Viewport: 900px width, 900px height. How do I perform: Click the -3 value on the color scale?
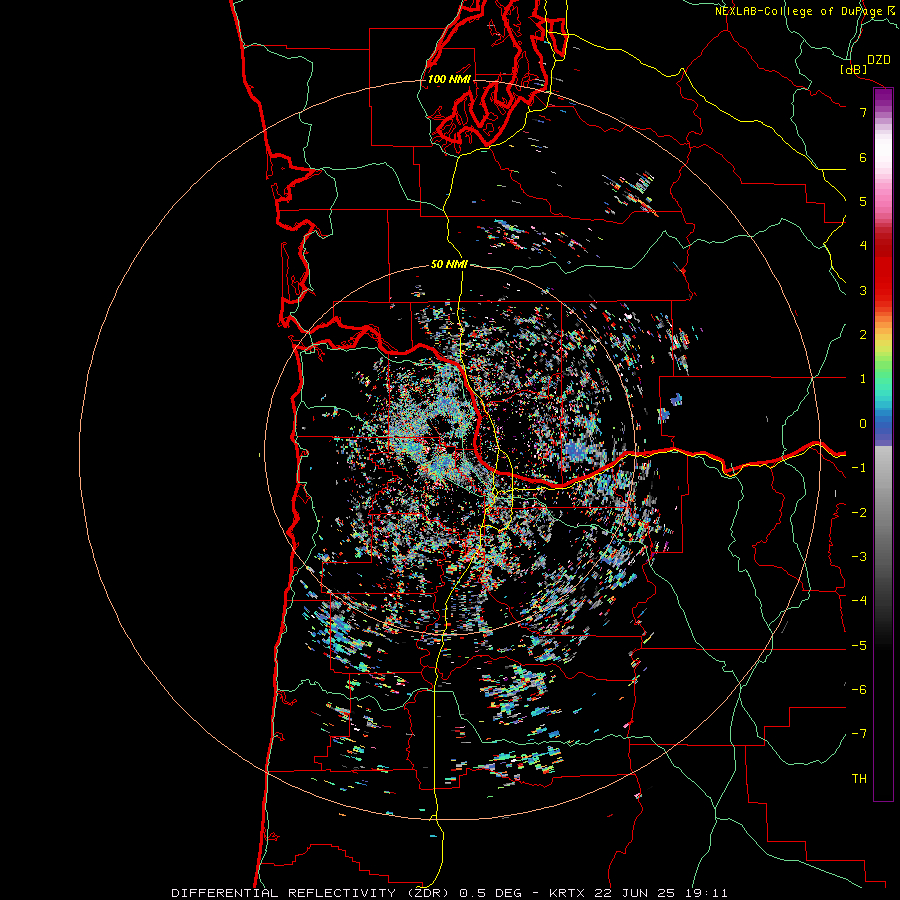coord(859,556)
